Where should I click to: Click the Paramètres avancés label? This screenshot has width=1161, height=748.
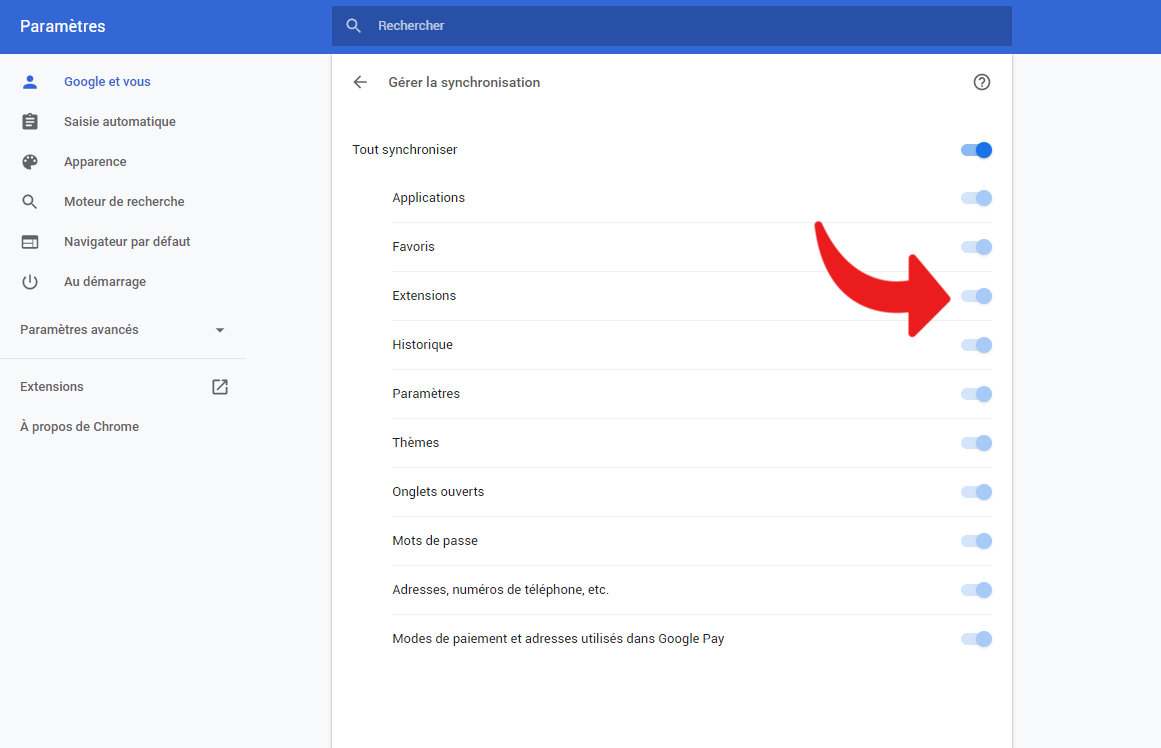(79, 330)
